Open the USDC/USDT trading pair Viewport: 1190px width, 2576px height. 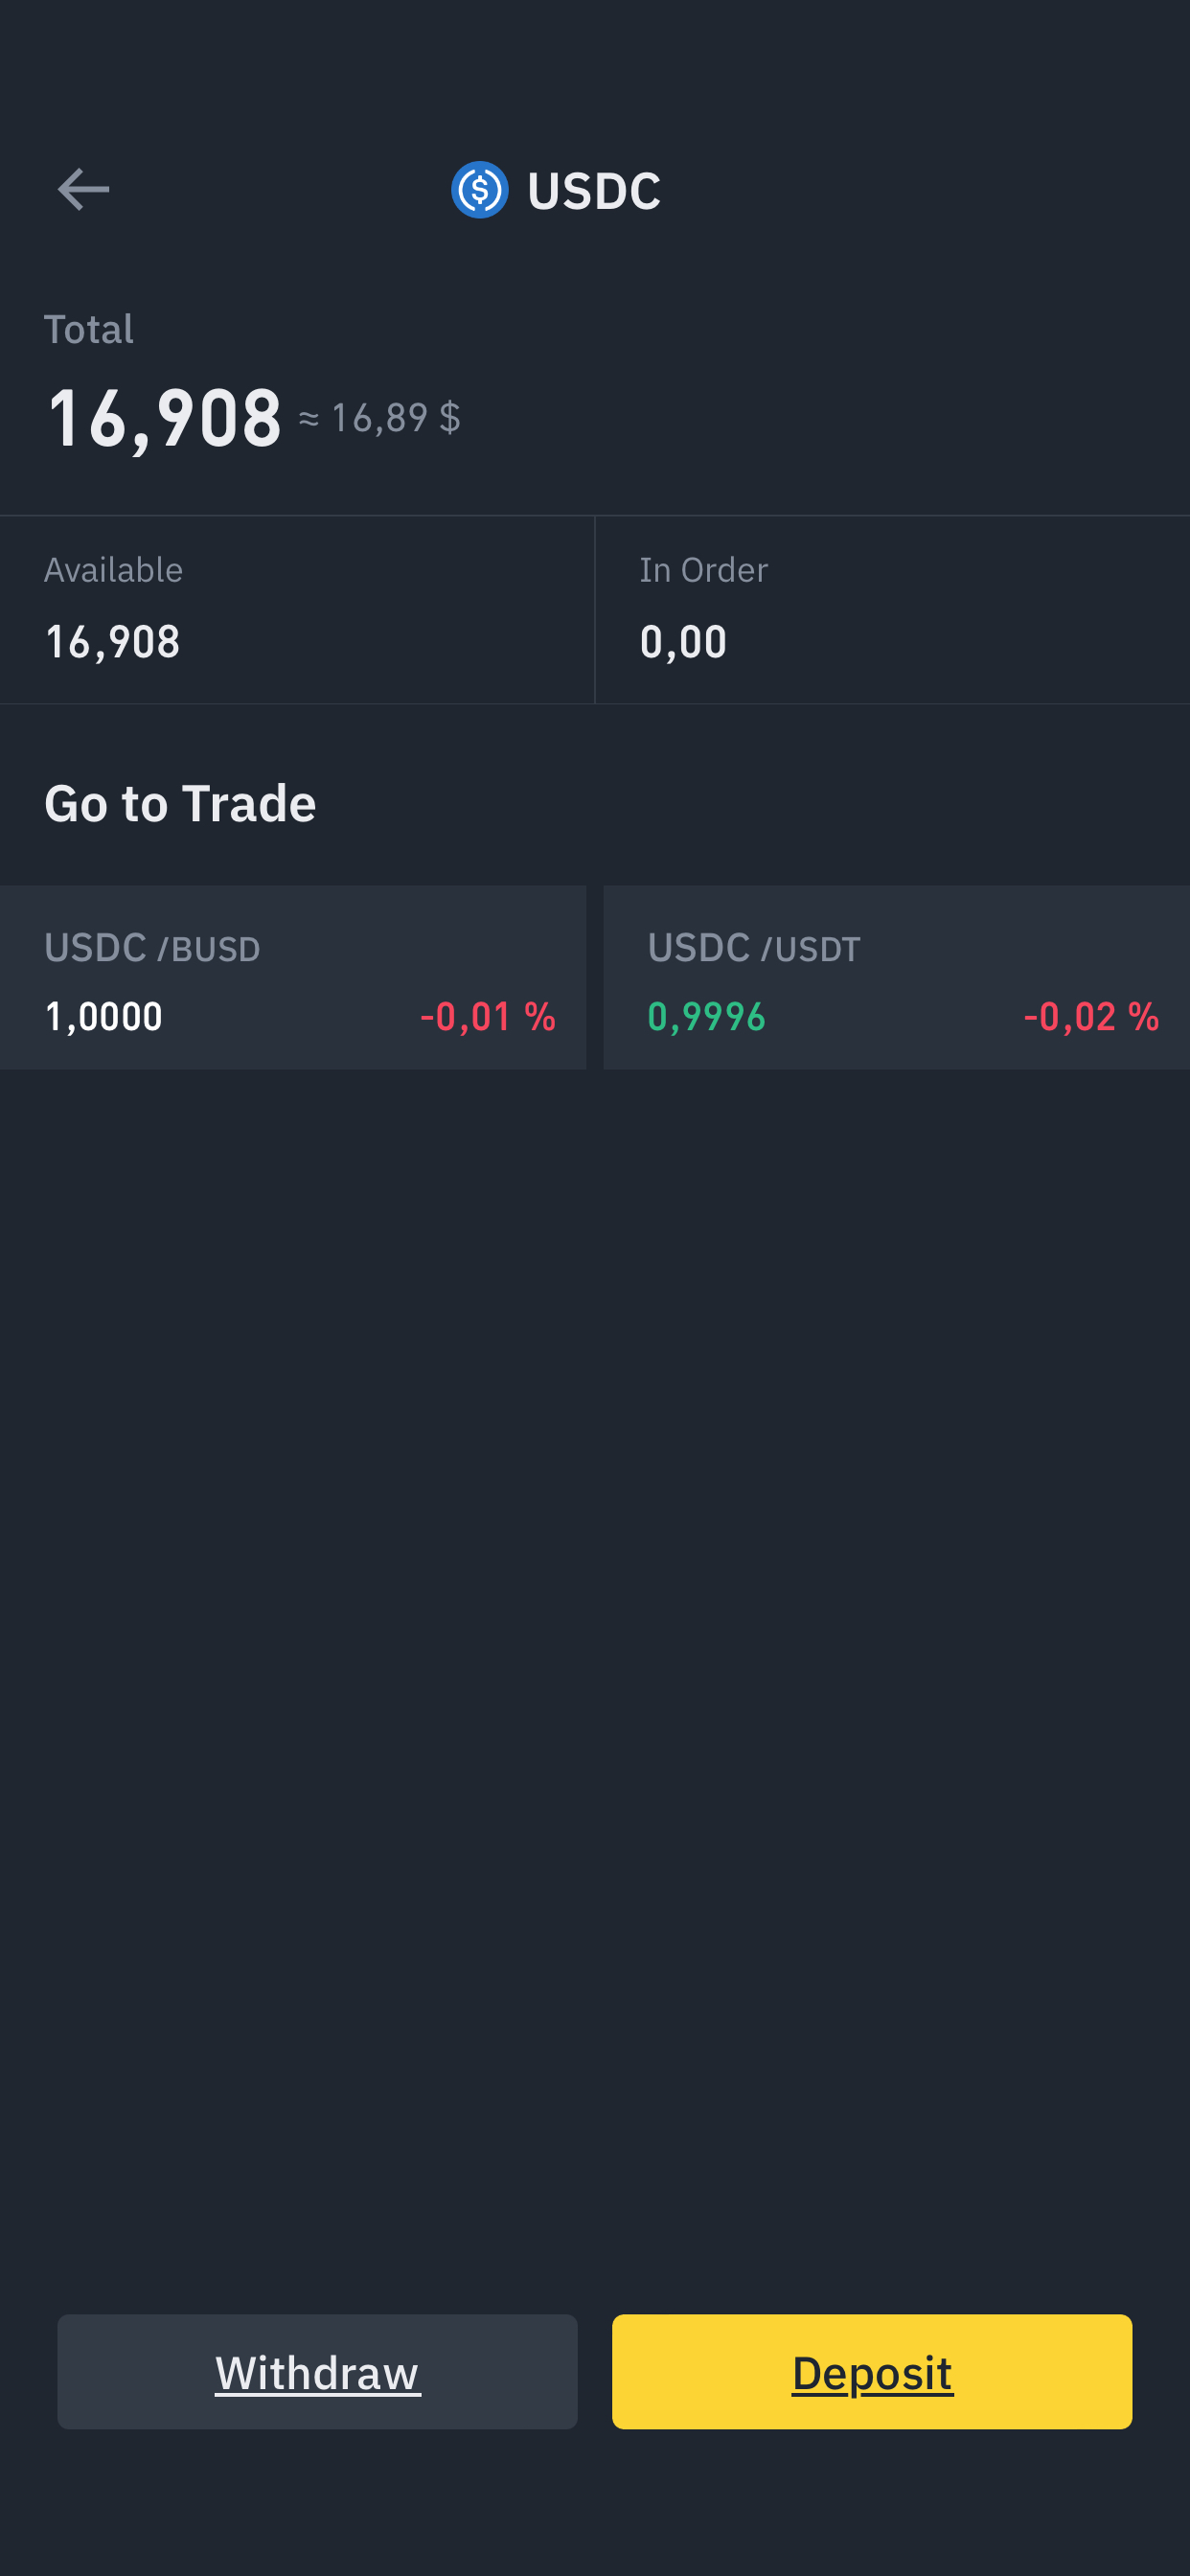(754, 948)
